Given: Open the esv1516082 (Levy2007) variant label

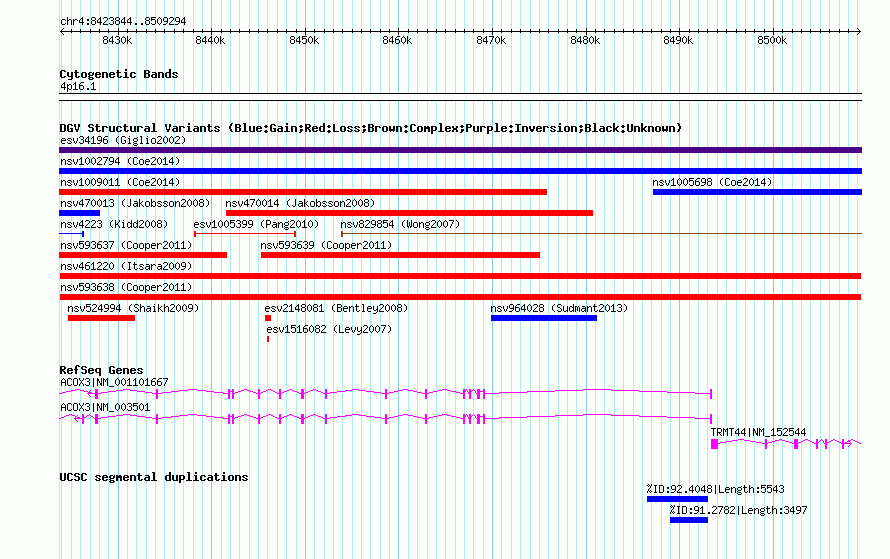Looking at the screenshot, I should click(x=329, y=329).
